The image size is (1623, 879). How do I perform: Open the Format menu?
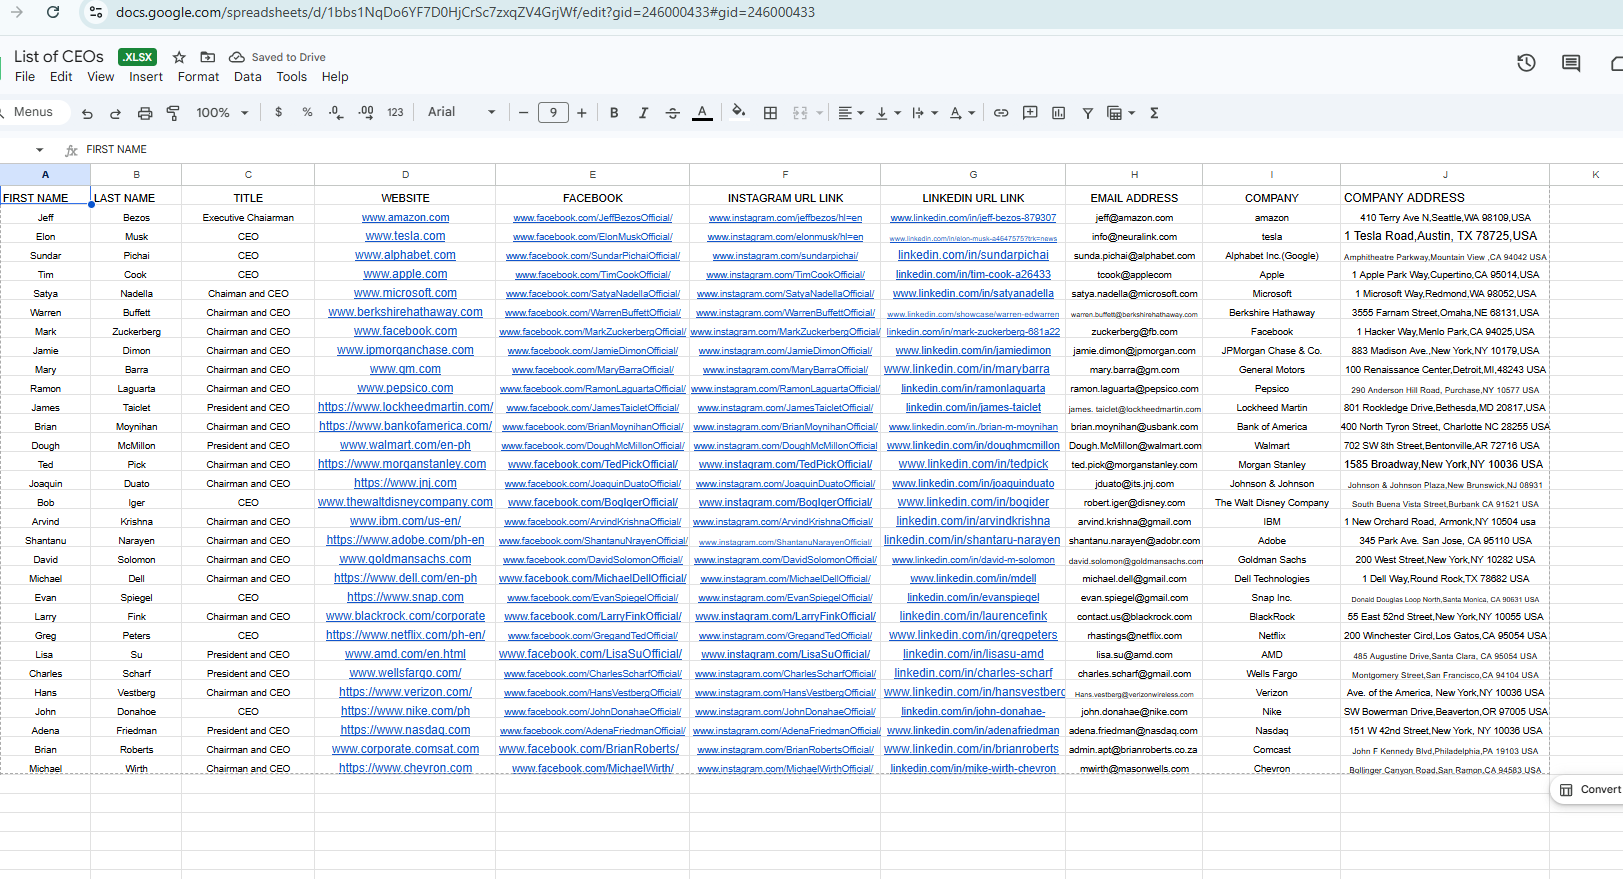pos(198,77)
